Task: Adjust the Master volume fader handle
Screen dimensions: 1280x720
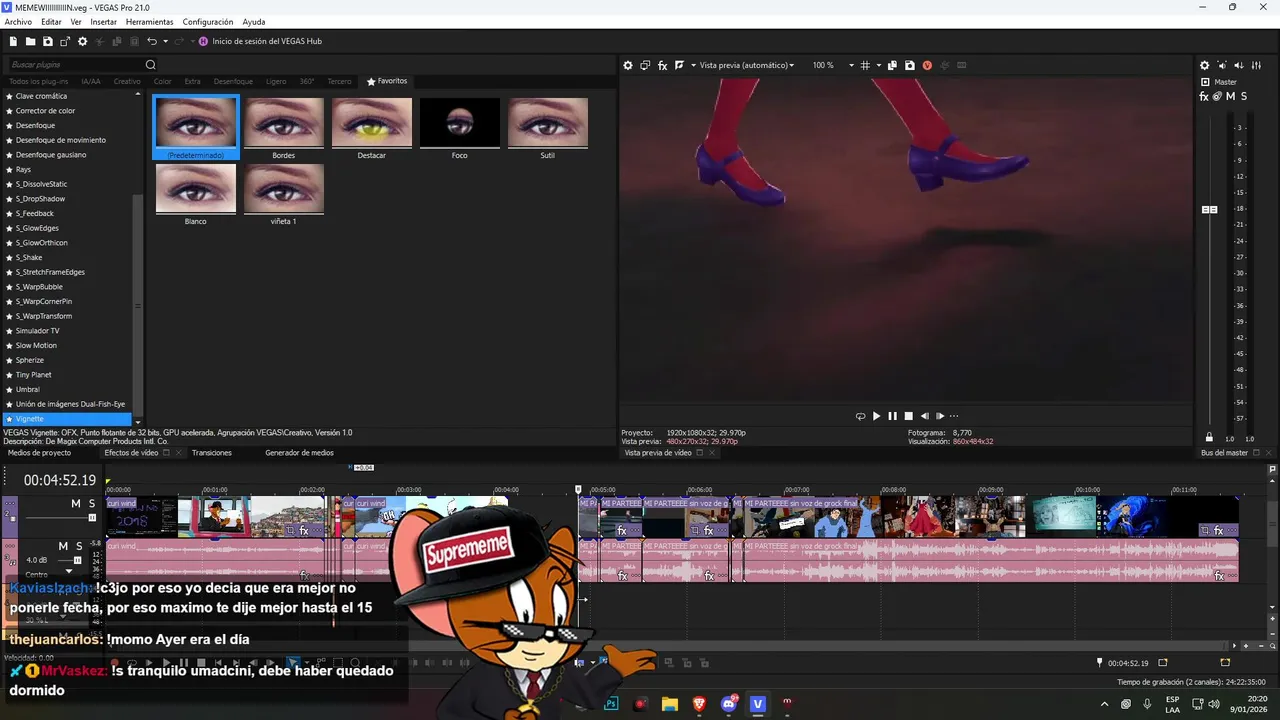Action: tap(1209, 209)
